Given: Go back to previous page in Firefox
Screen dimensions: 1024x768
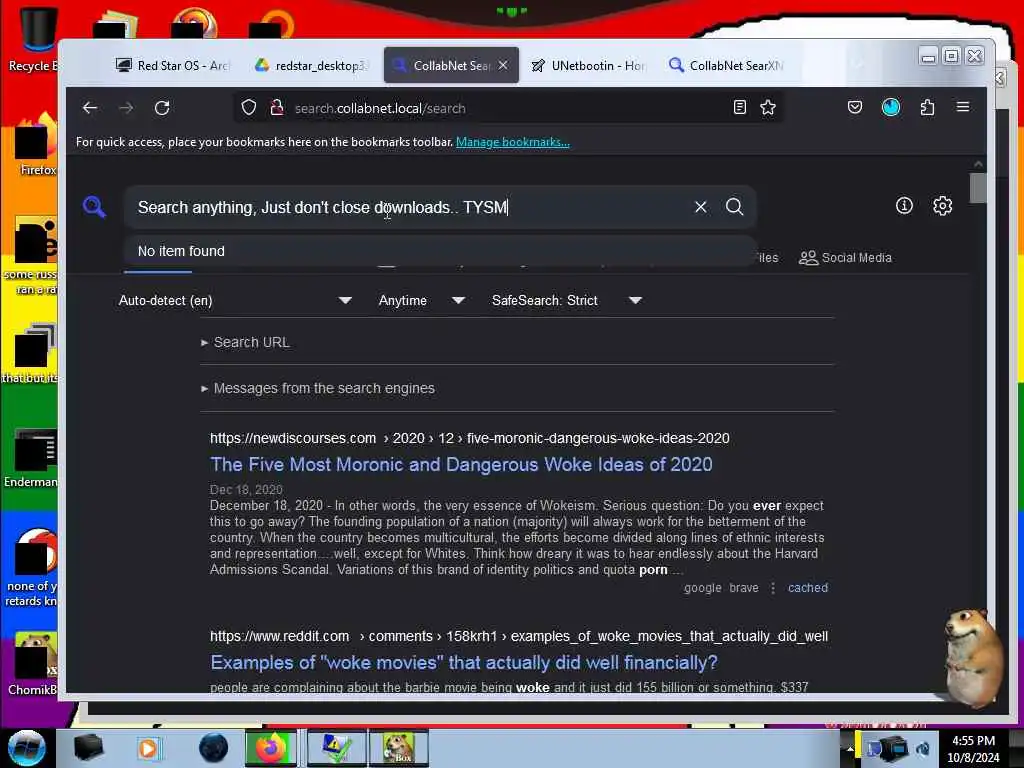Looking at the screenshot, I should (90, 108).
